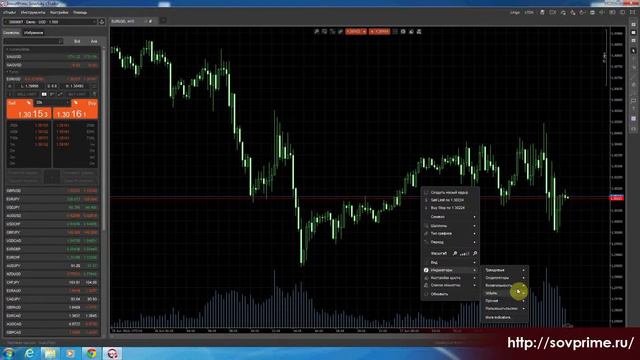Focus the symbol search field
Viewport: 640px width, 360px height.
[33, 41]
